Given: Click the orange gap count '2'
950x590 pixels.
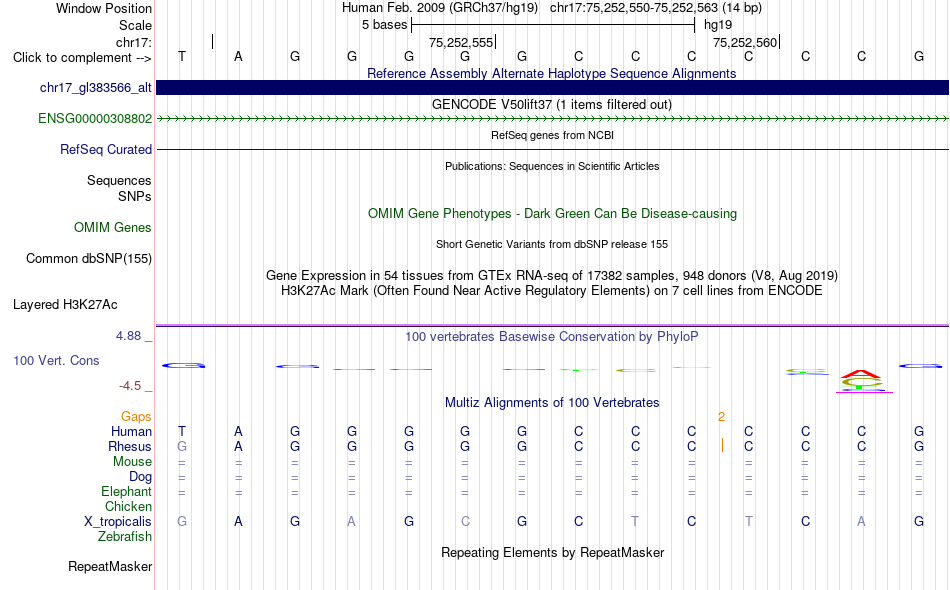Looking at the screenshot, I should click(x=721, y=417).
